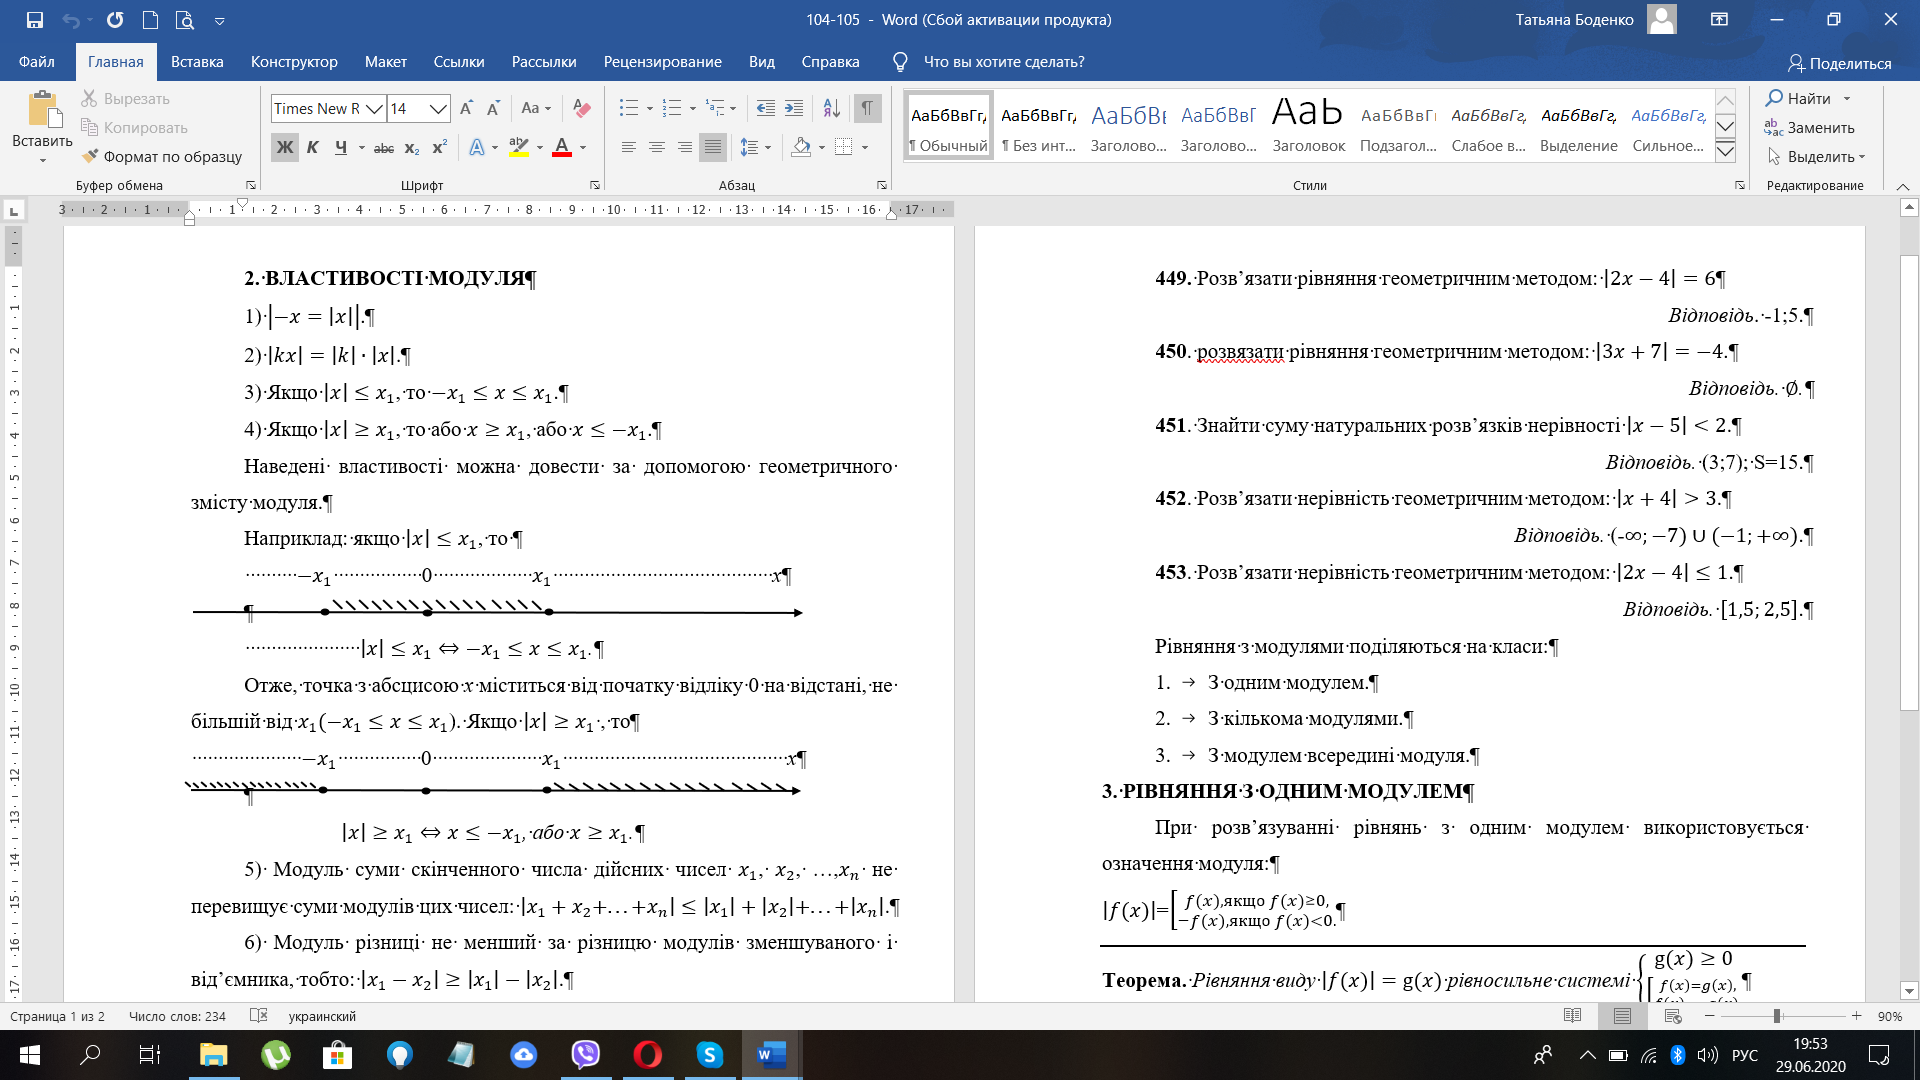Open the font name dropdown (Times New R)
This screenshot has width=1920, height=1080.
point(375,108)
